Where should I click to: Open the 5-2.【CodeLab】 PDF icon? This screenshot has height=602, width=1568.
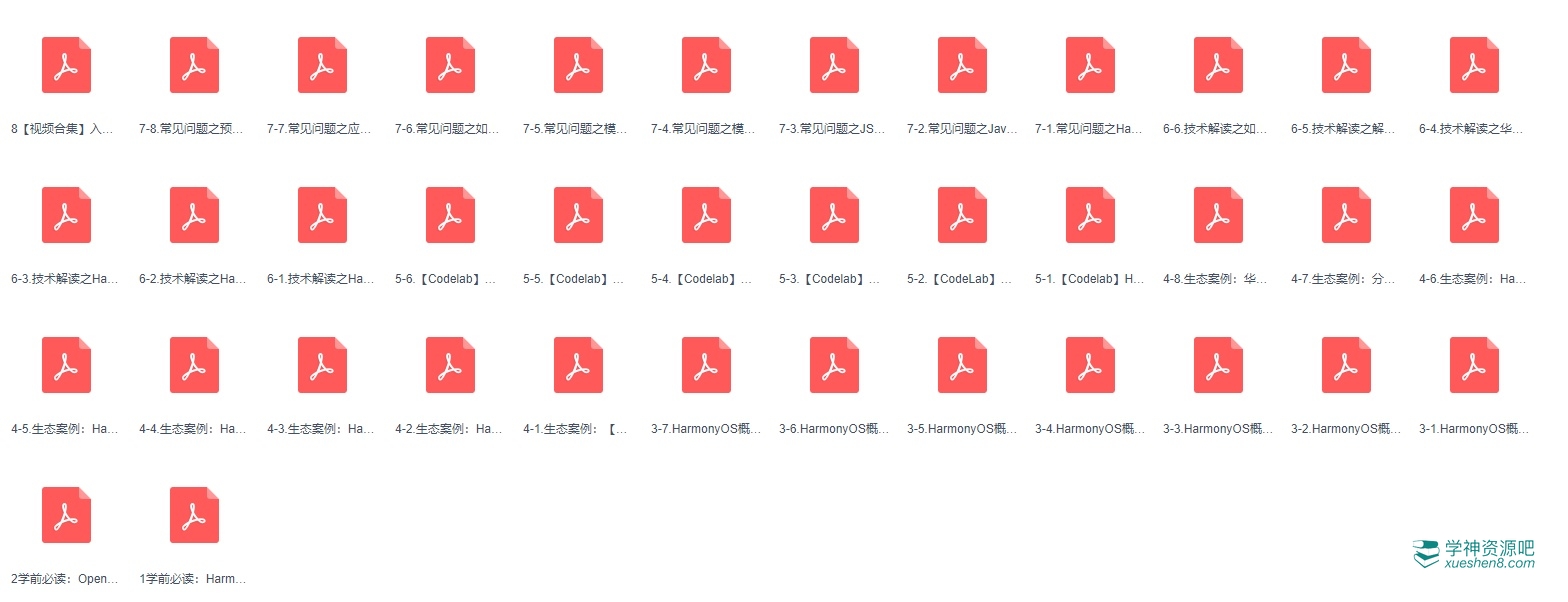(962, 215)
